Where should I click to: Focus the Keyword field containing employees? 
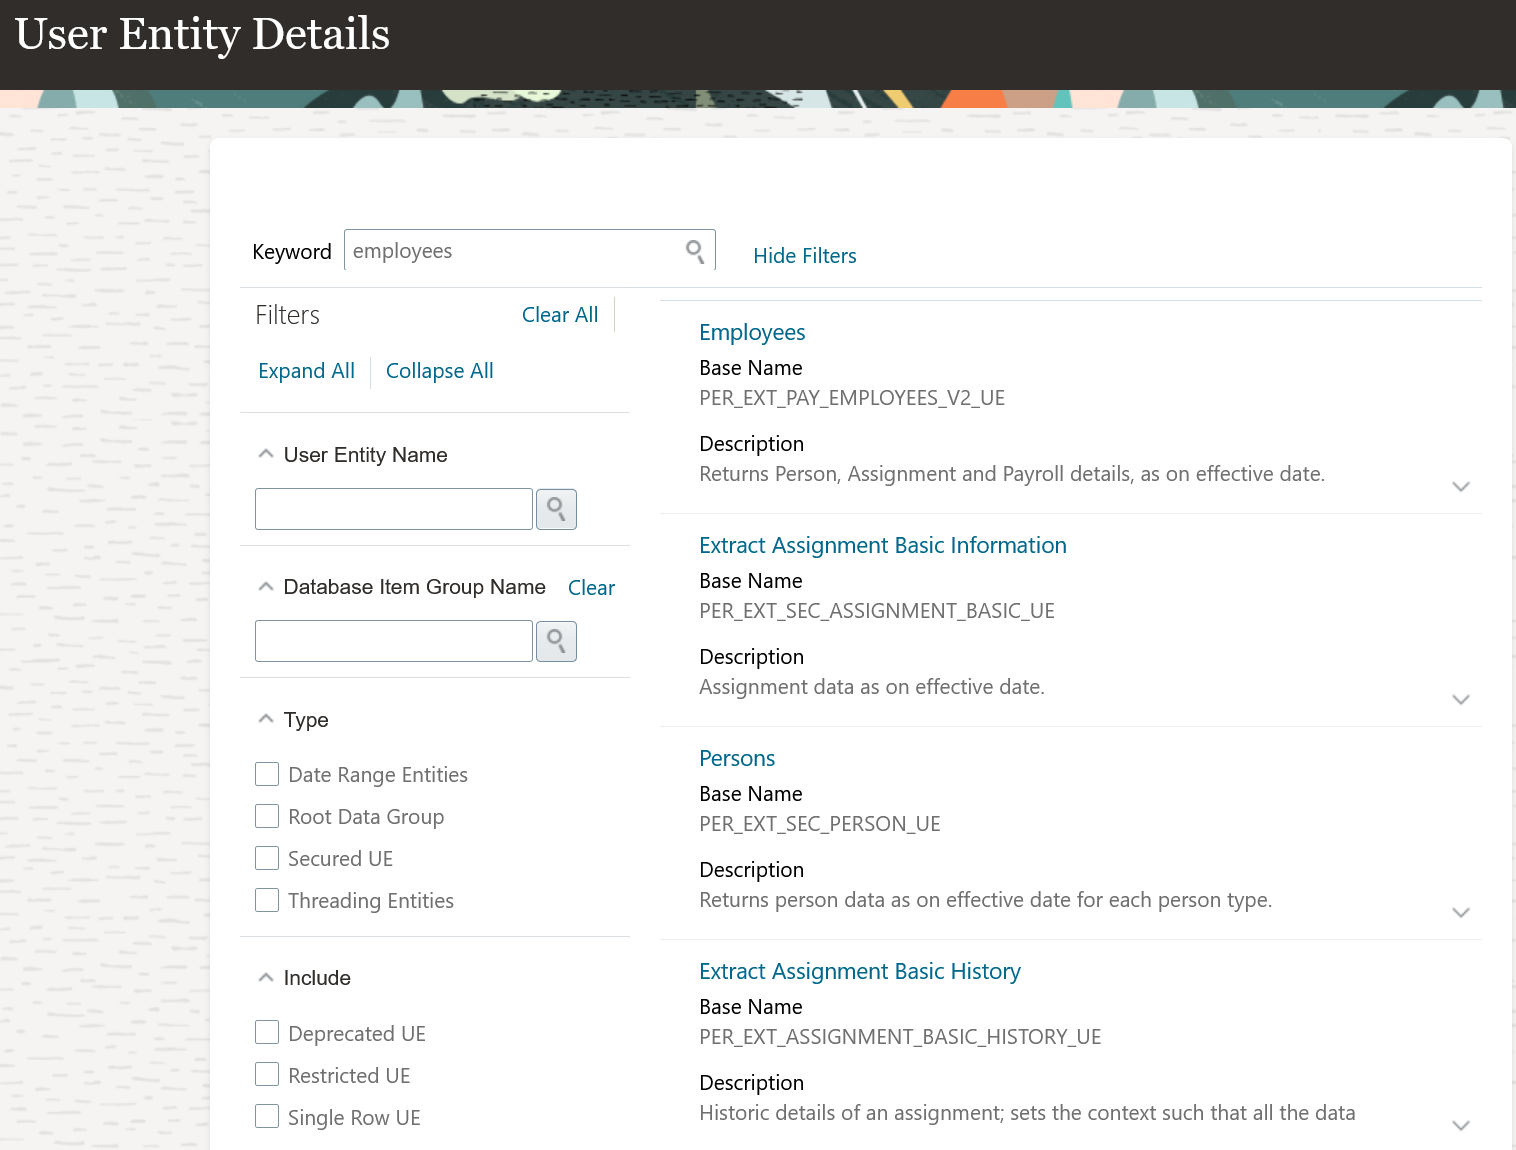click(530, 250)
